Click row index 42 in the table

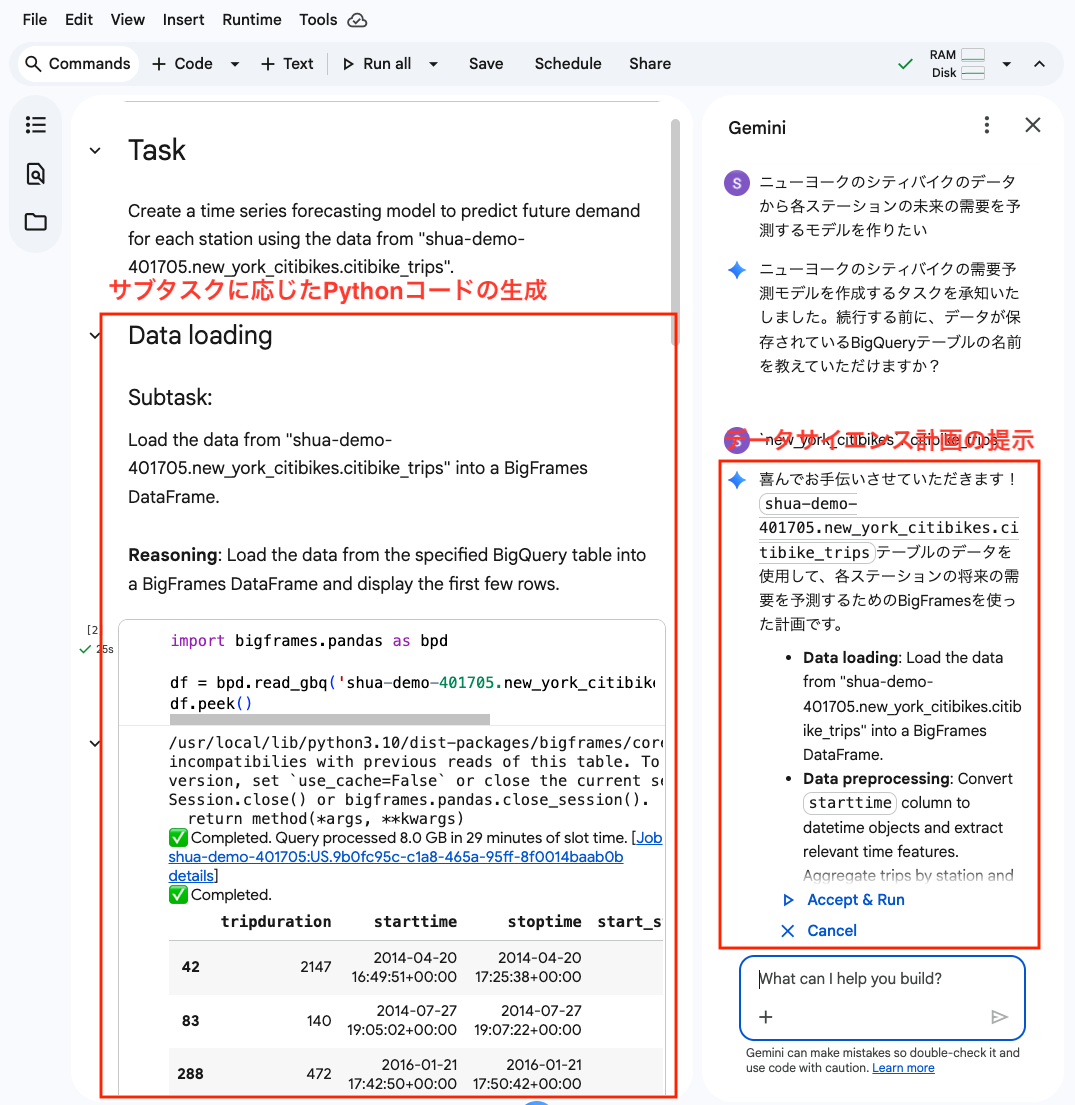pos(190,967)
